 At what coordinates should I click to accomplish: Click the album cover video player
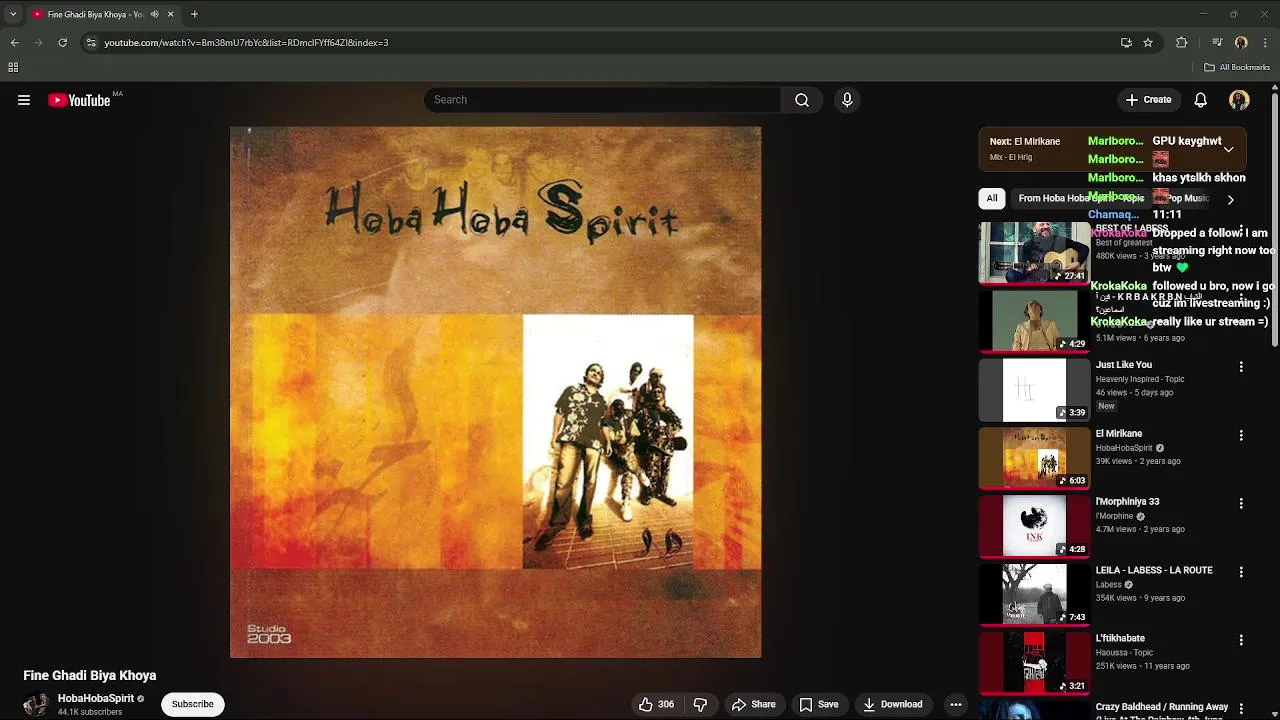pyautogui.click(x=495, y=392)
